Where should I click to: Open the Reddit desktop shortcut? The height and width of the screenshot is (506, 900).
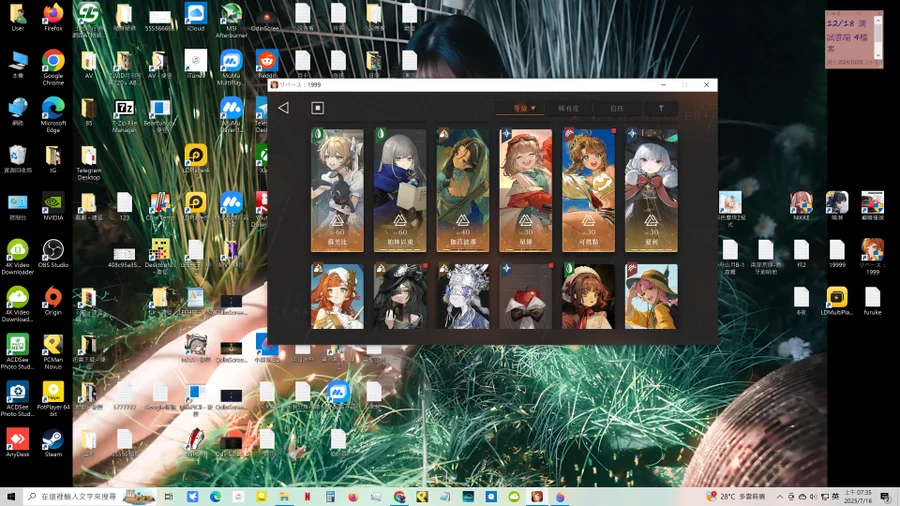[267, 64]
